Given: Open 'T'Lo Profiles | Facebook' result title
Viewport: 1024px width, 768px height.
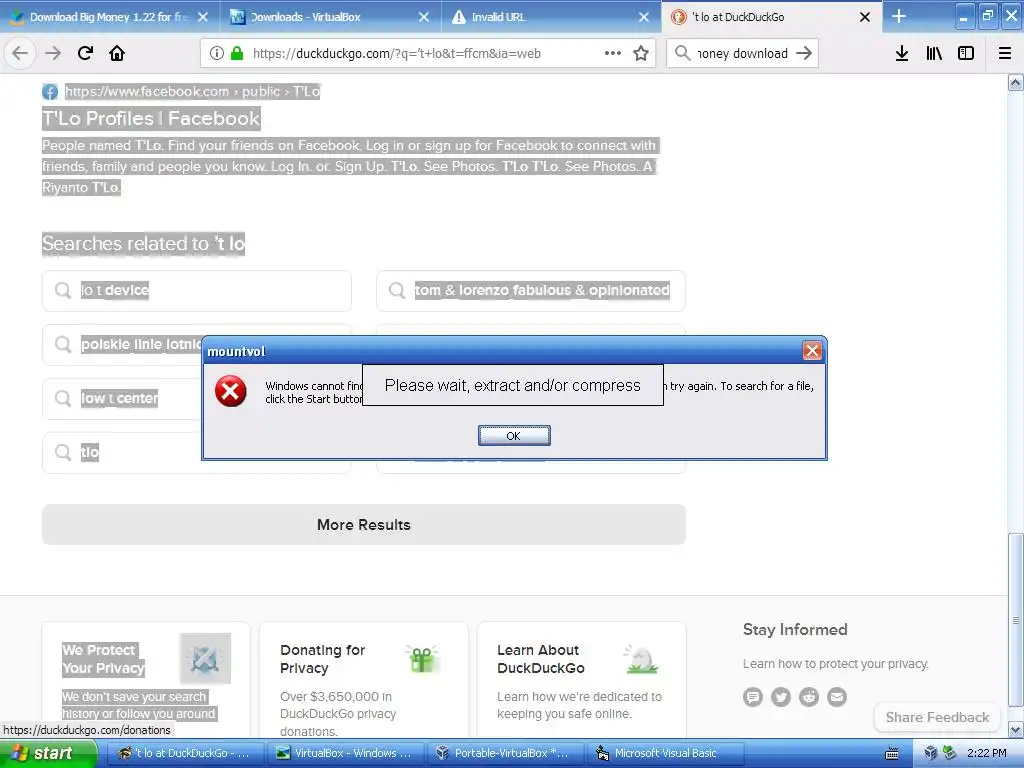Looking at the screenshot, I should click(x=151, y=118).
